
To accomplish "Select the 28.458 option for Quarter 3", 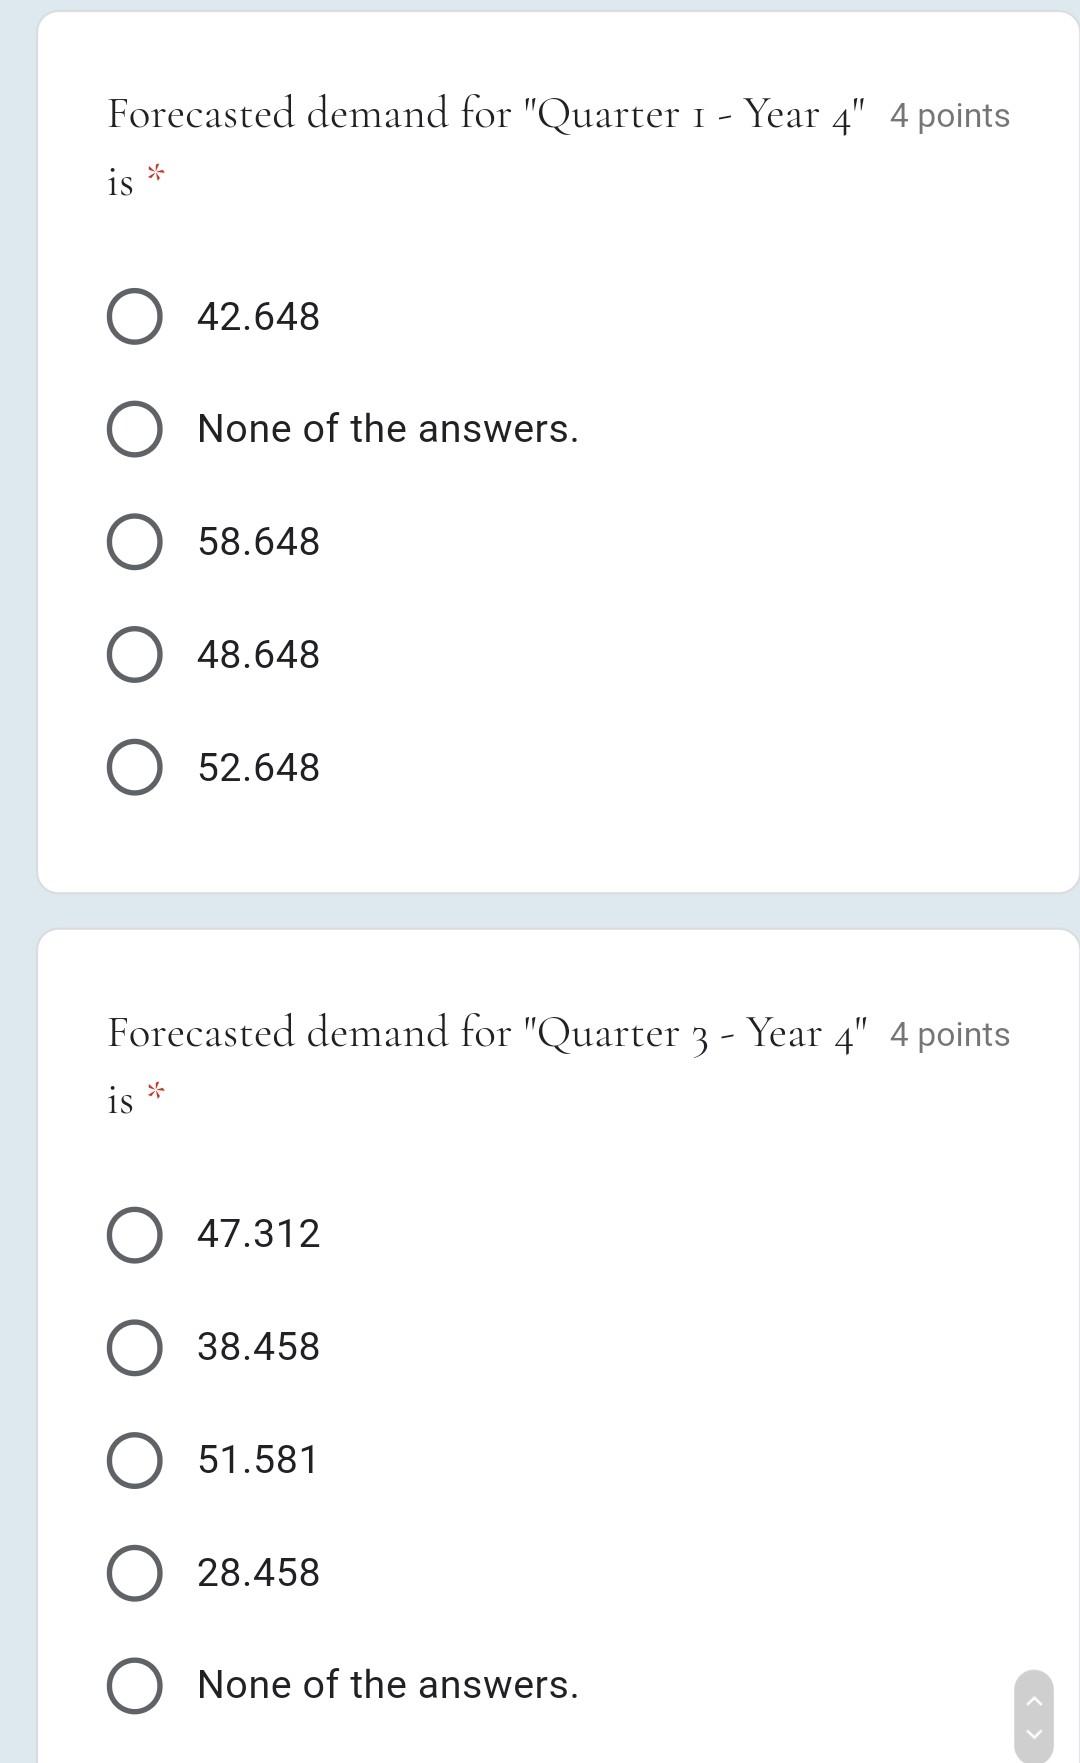I will (x=135, y=1573).
